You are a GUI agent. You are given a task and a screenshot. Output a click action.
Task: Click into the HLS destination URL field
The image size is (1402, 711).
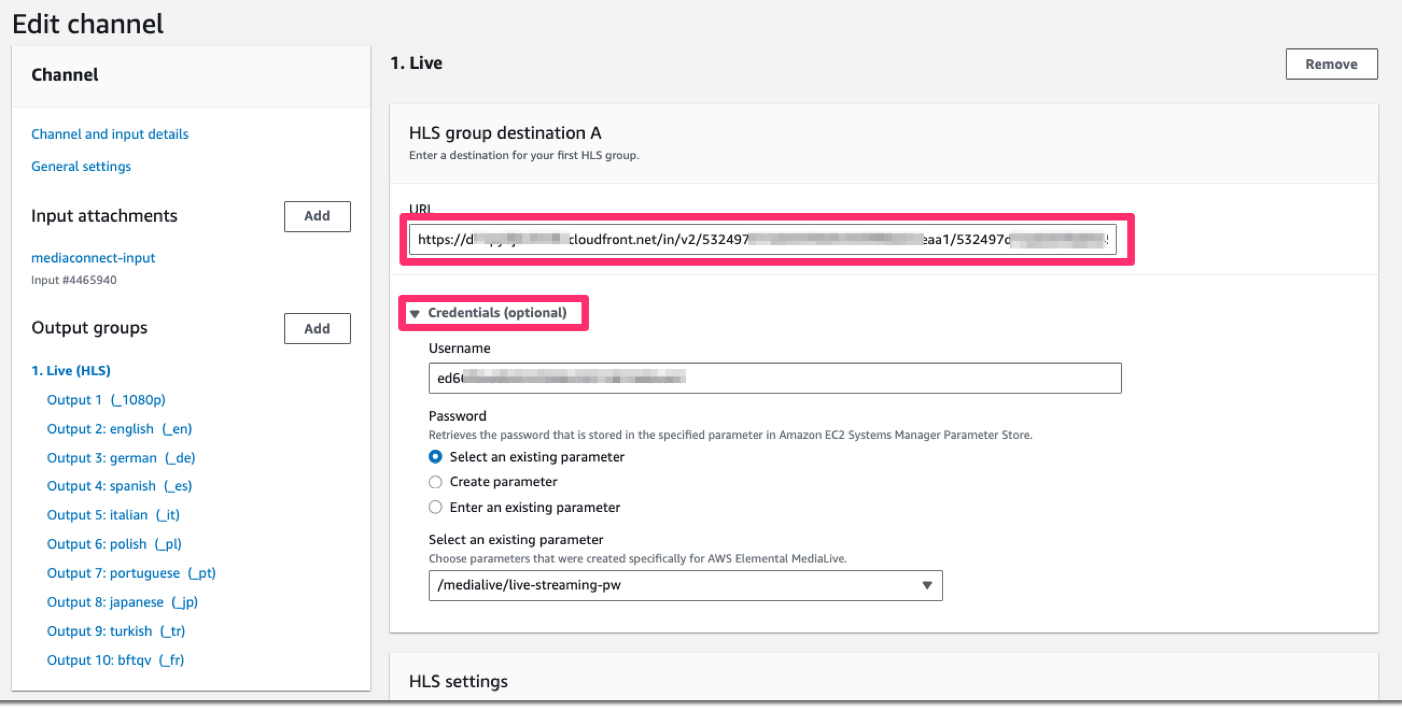764,239
